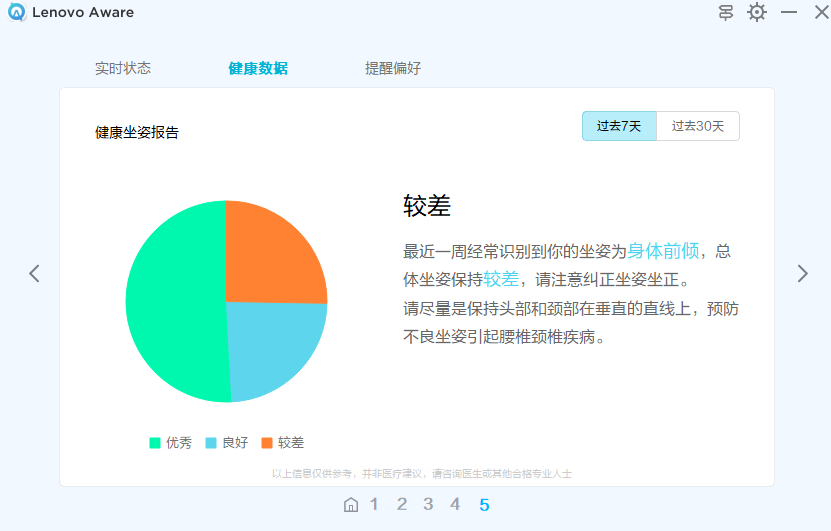Go to next report with right arrow
This screenshot has height=531, width=831.
tap(802, 273)
